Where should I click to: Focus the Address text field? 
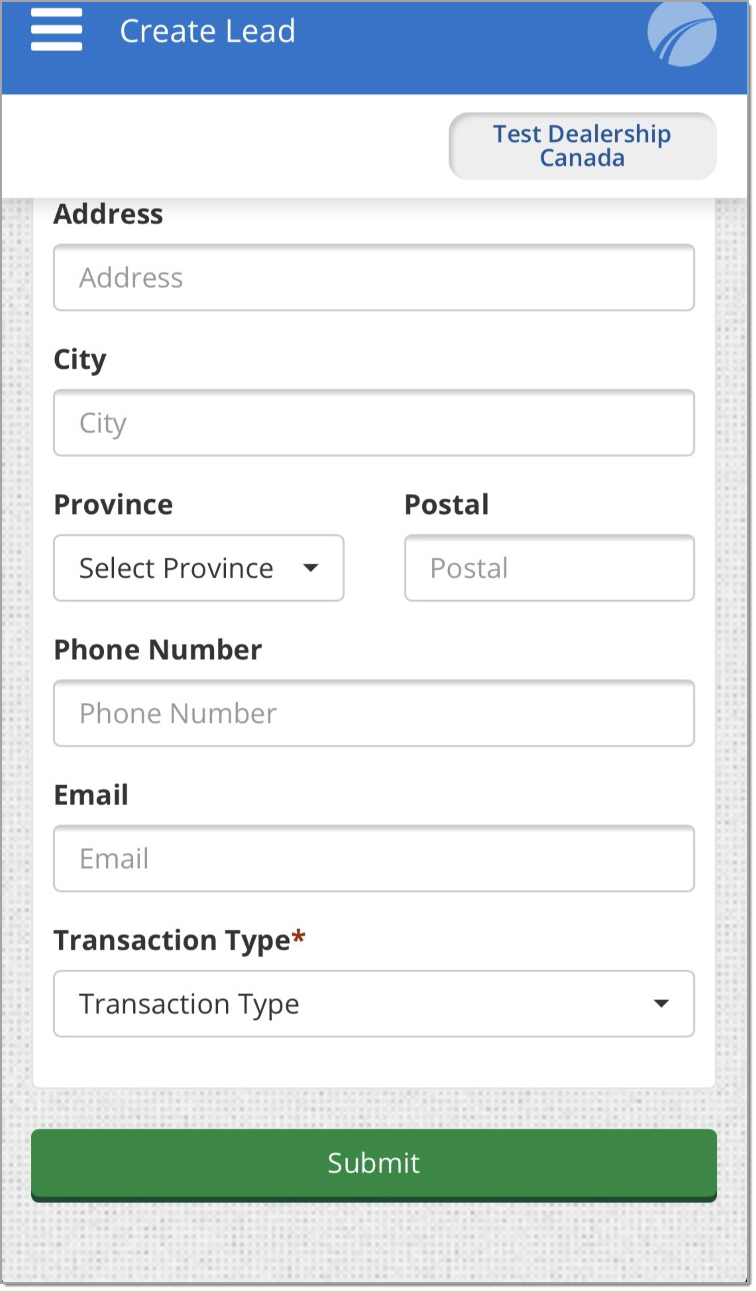click(374, 277)
